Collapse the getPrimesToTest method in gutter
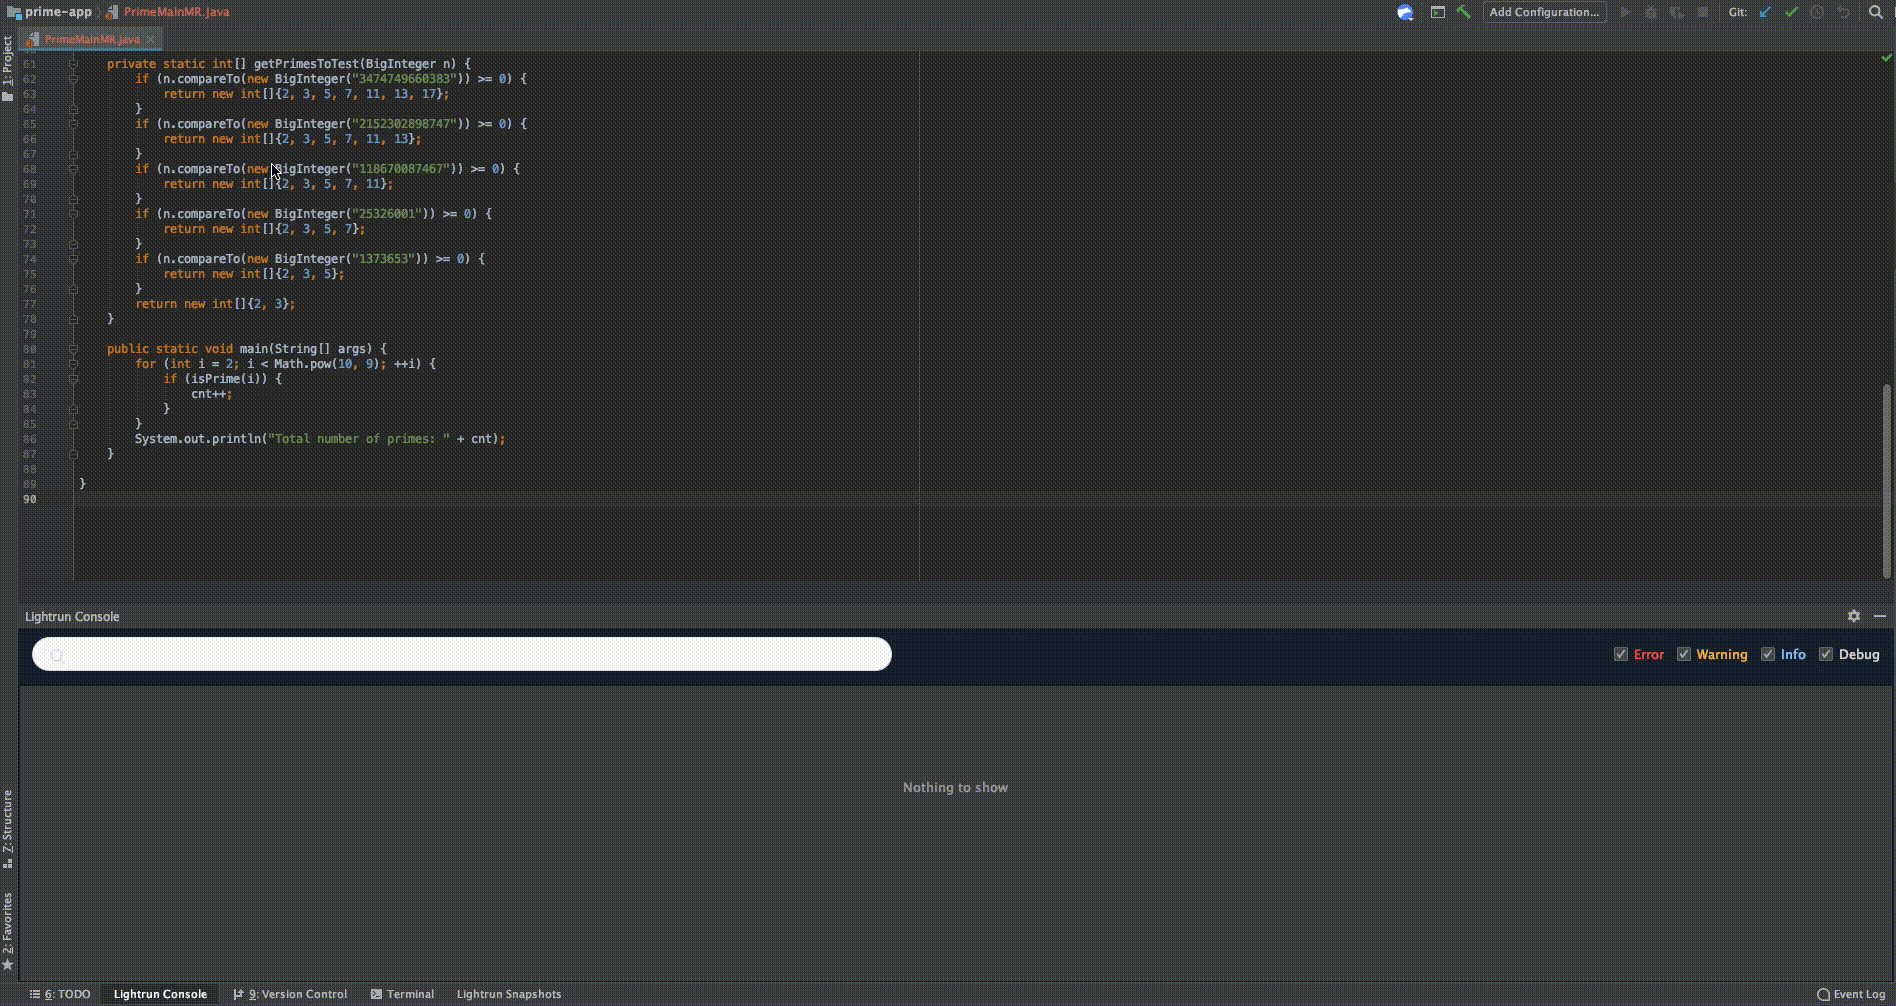Viewport: 1896px width, 1006px height. pos(72,63)
